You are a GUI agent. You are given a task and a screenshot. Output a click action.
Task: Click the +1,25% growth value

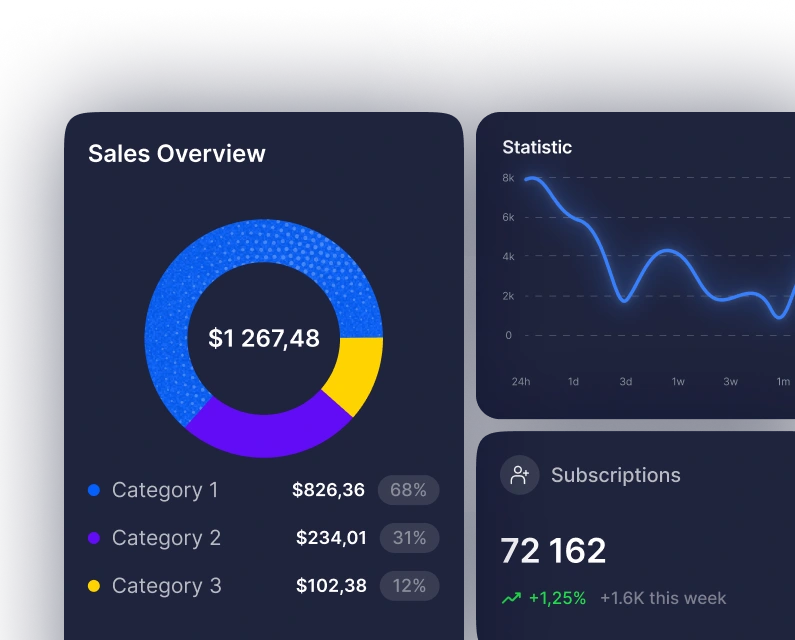click(558, 598)
